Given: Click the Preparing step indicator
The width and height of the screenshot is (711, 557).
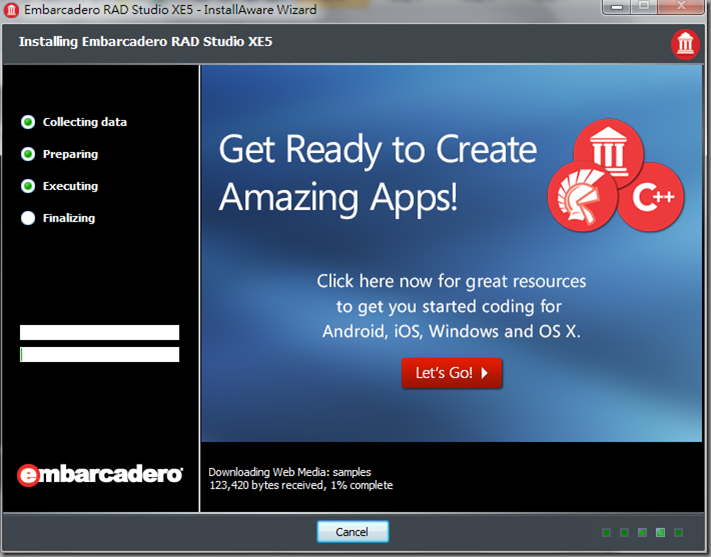Looking at the screenshot, I should (x=28, y=154).
